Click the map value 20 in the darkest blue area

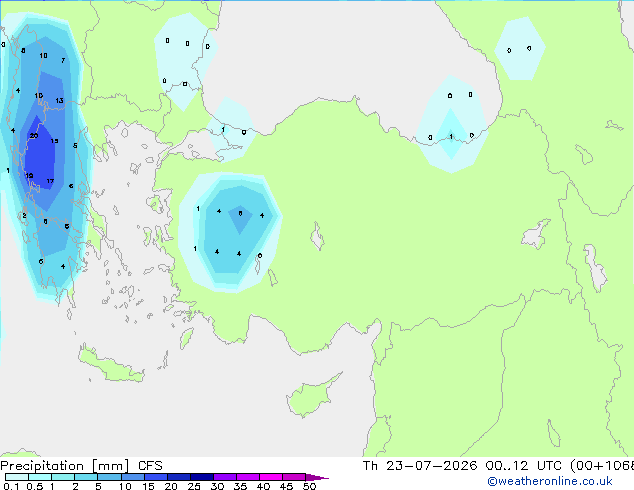click(34, 136)
